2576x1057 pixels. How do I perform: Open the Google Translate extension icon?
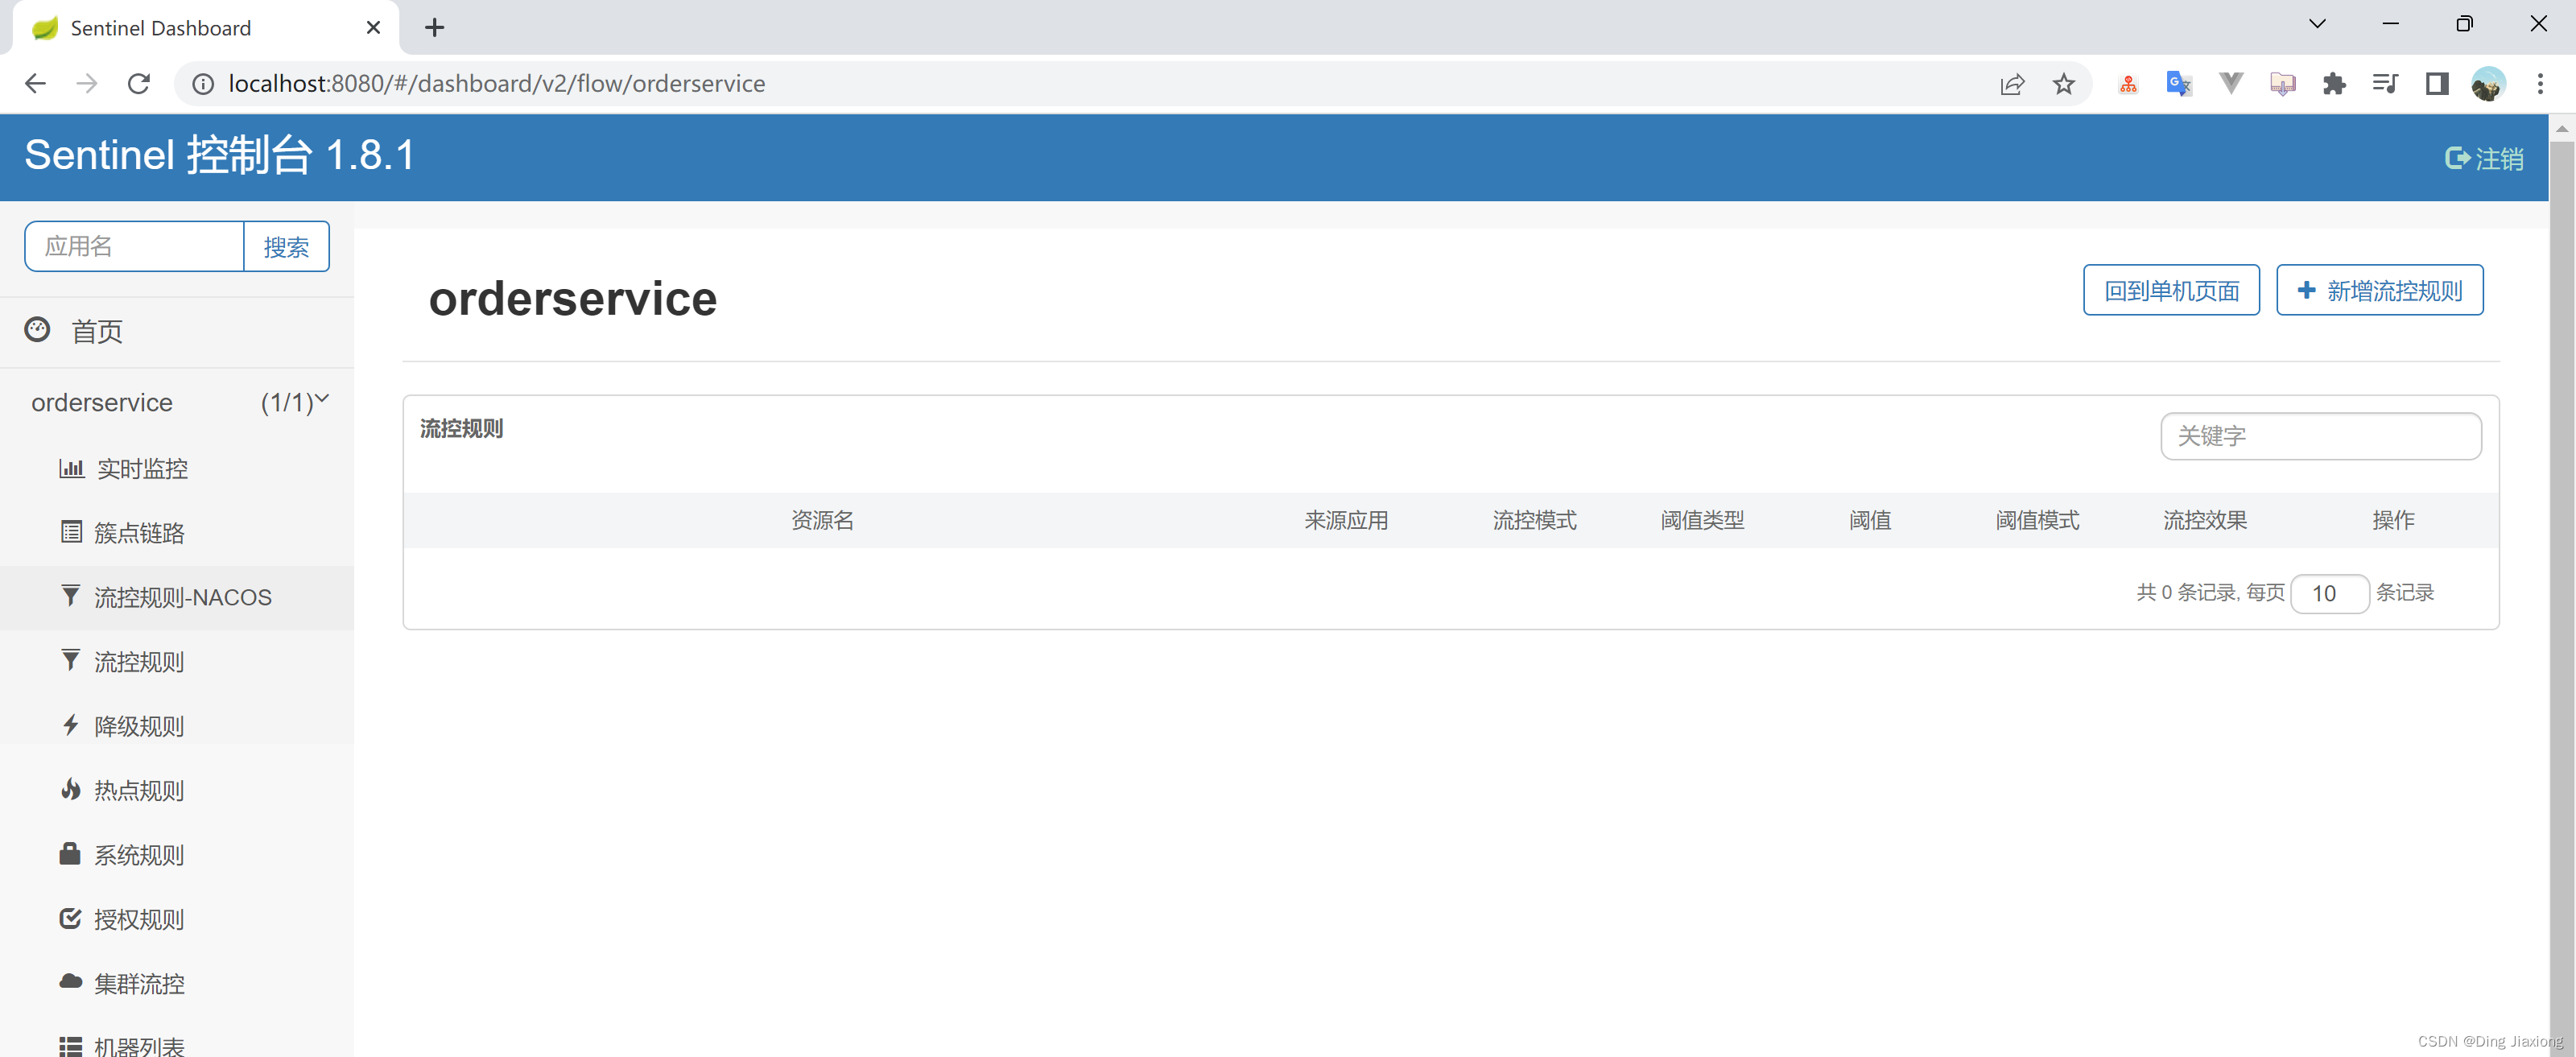2179,84
